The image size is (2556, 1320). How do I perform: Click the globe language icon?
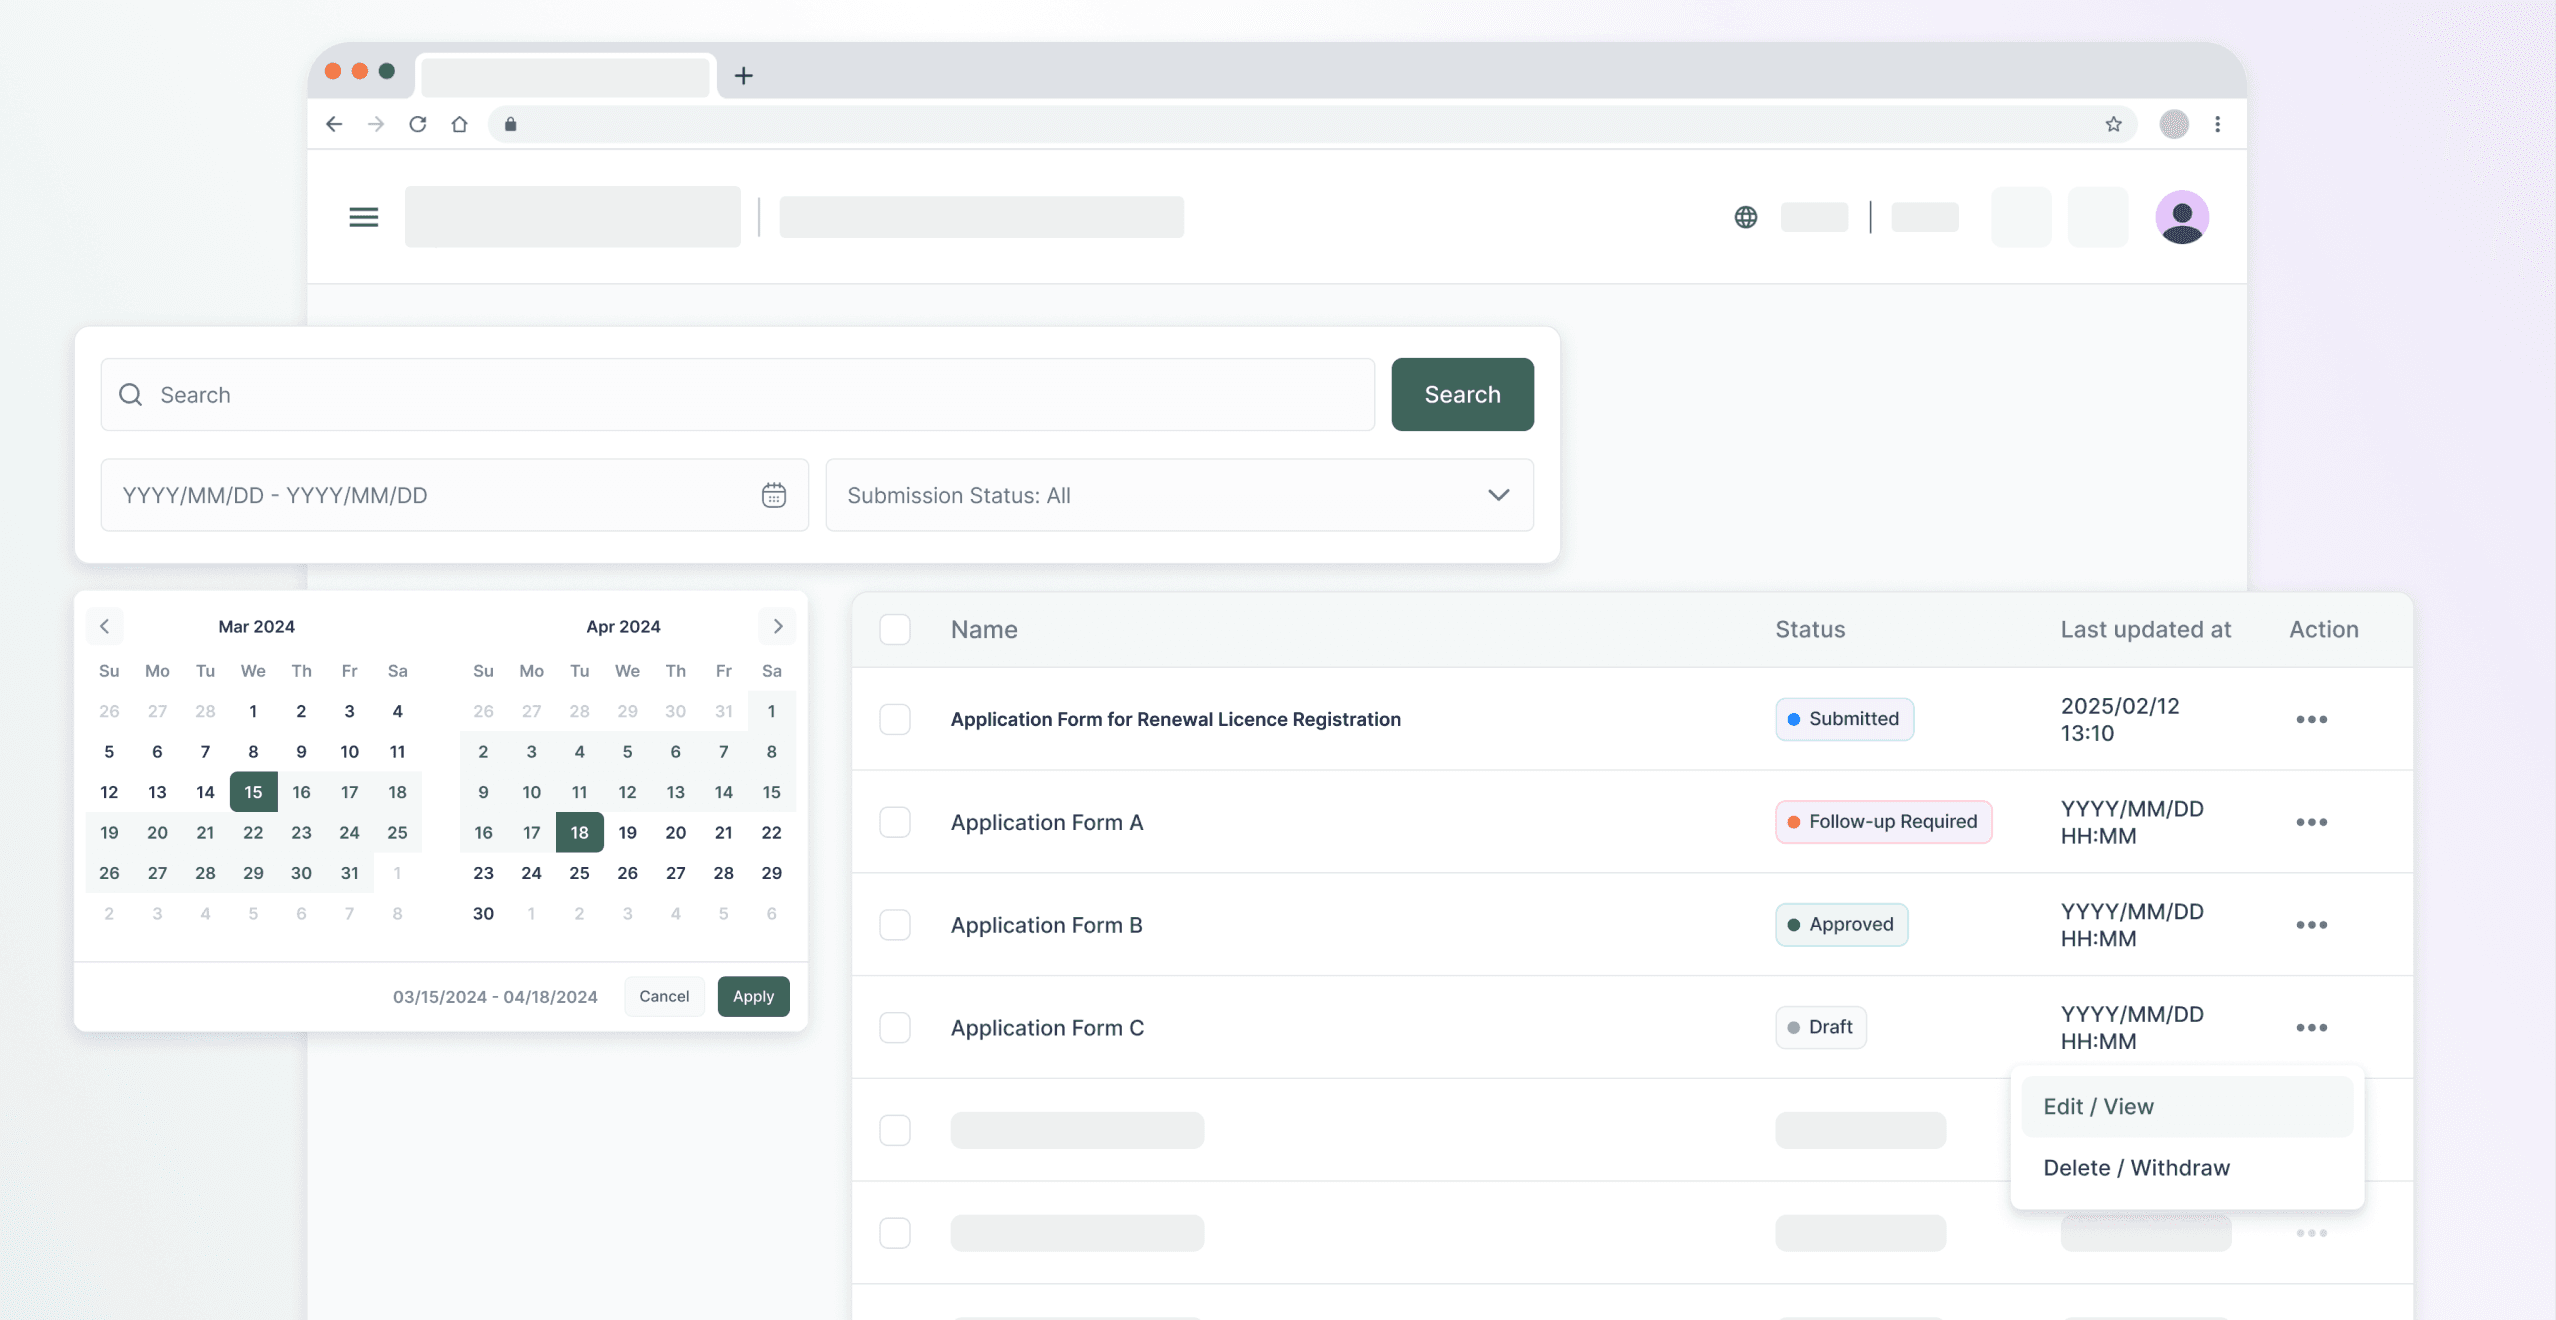point(1745,217)
